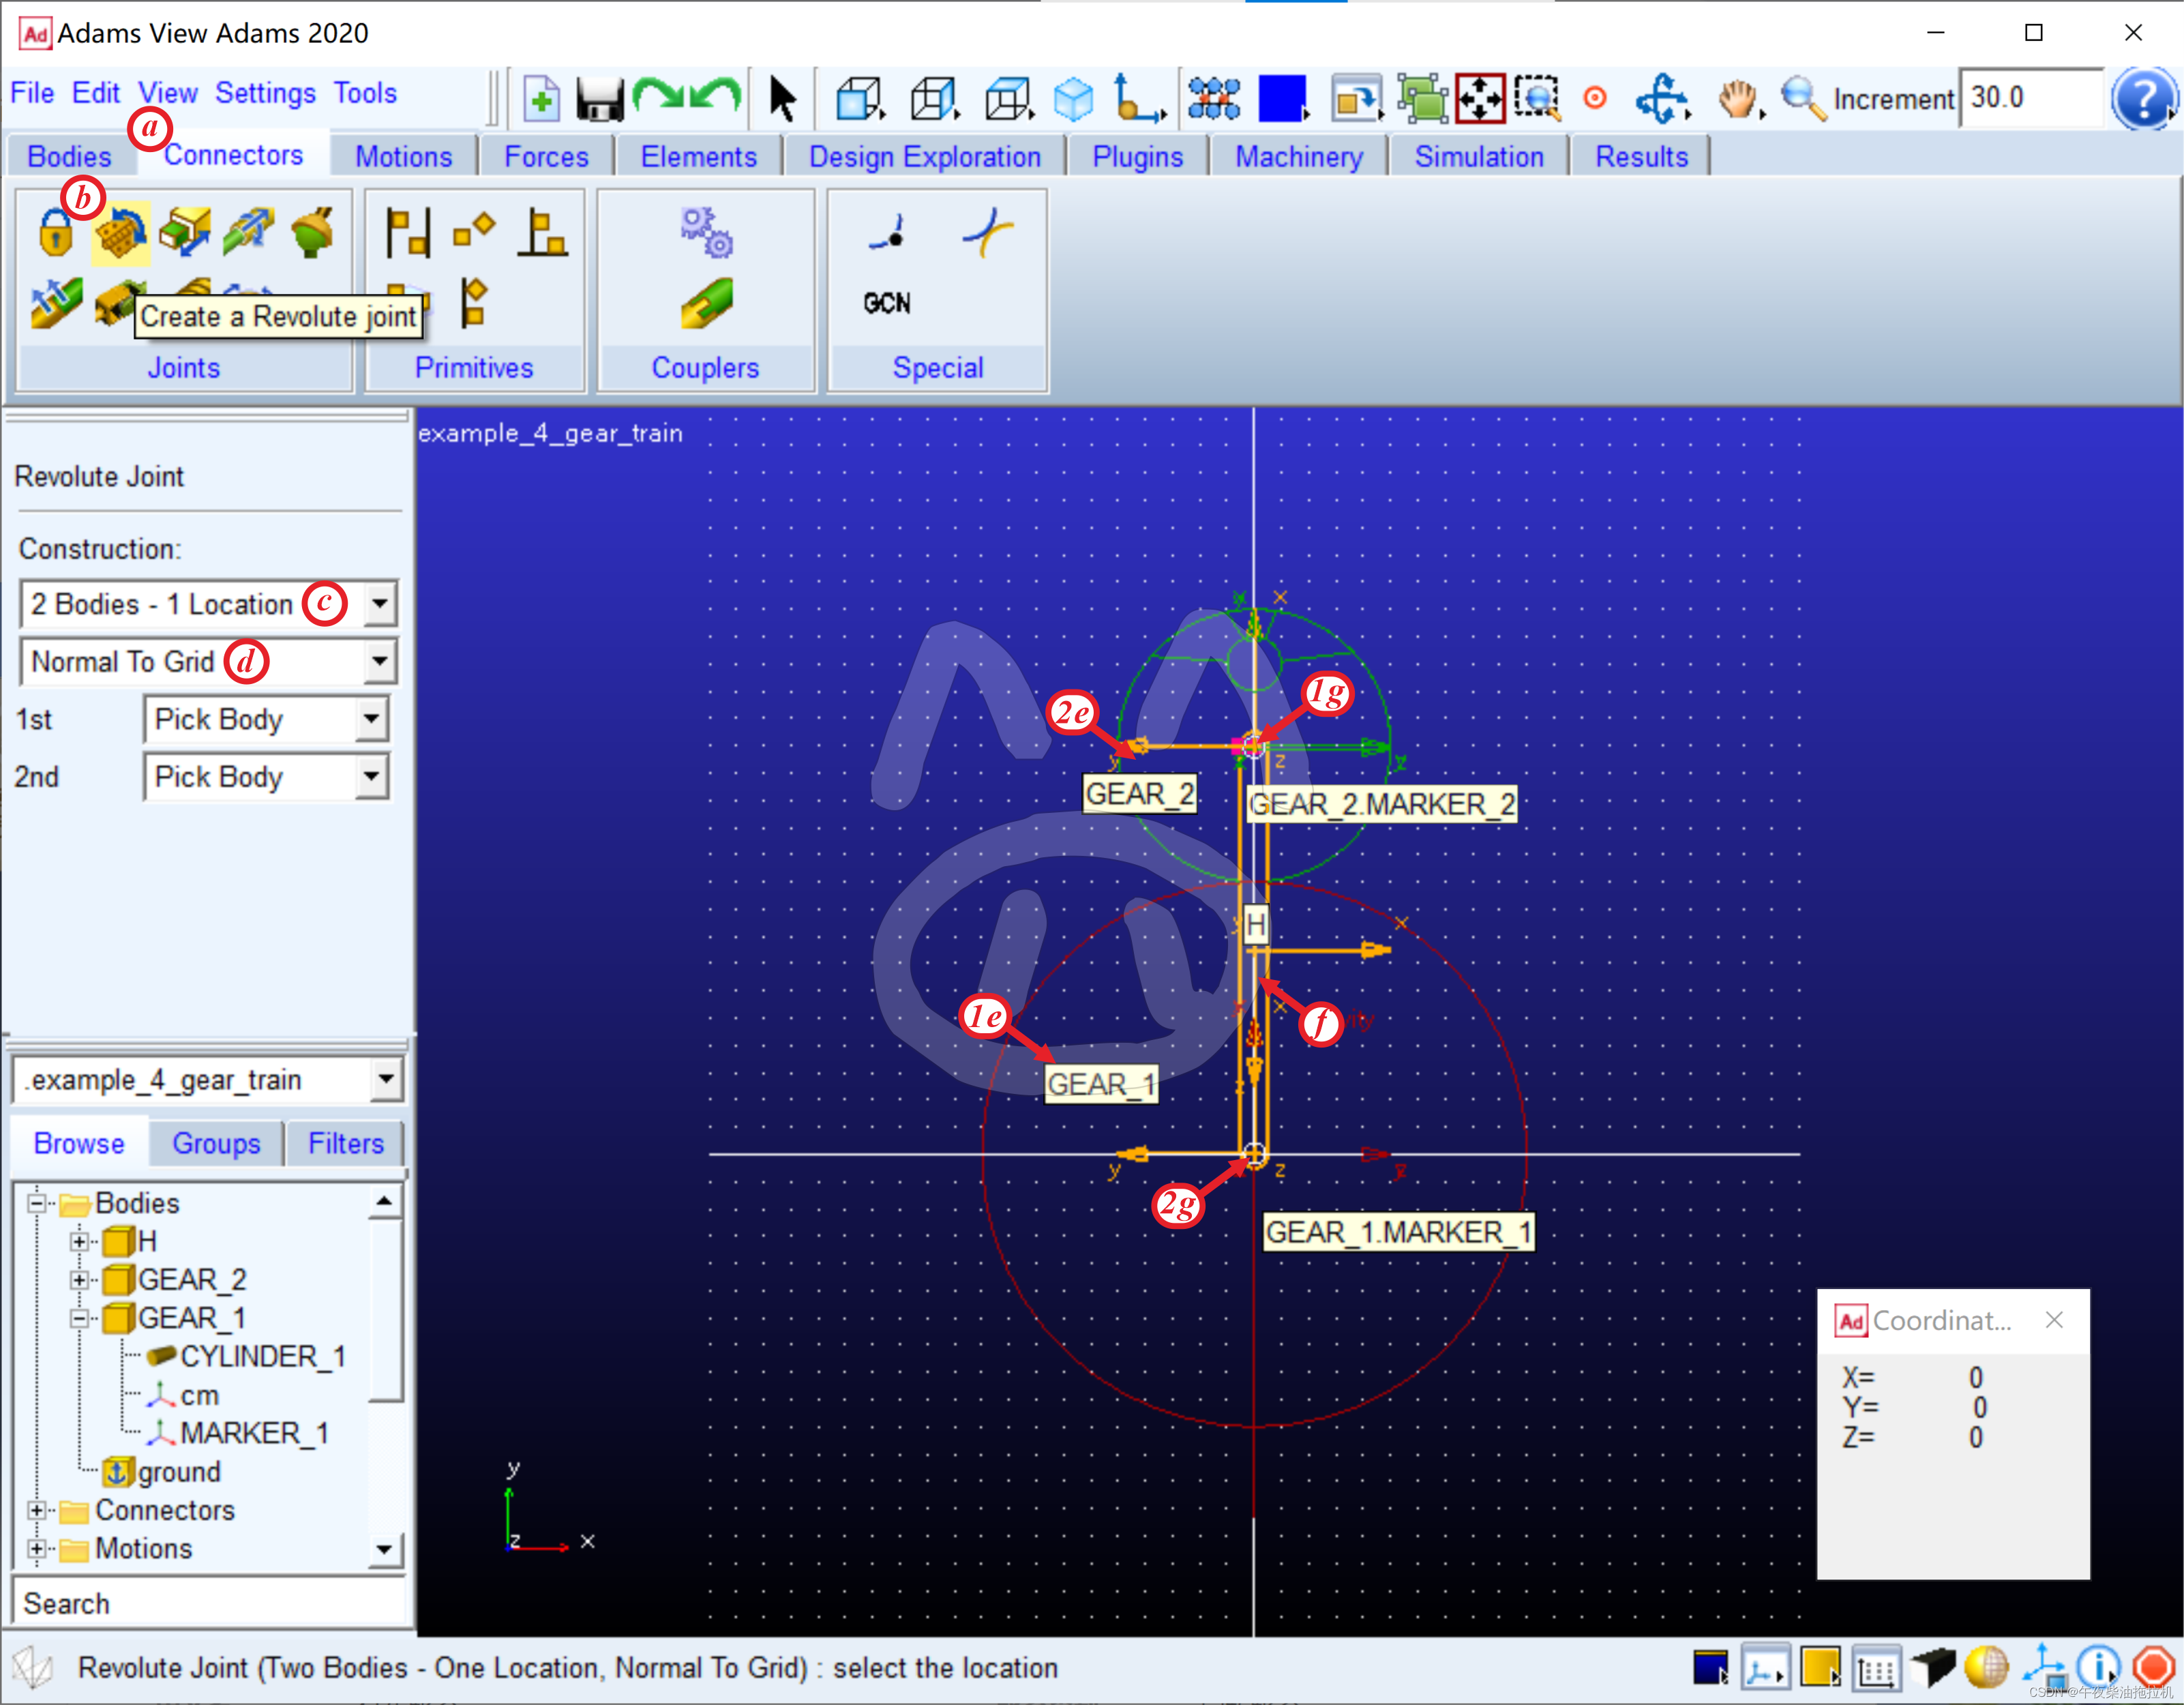Expand the H body tree node
Image resolution: width=2184 pixels, height=1705 pixels.
[79, 1241]
